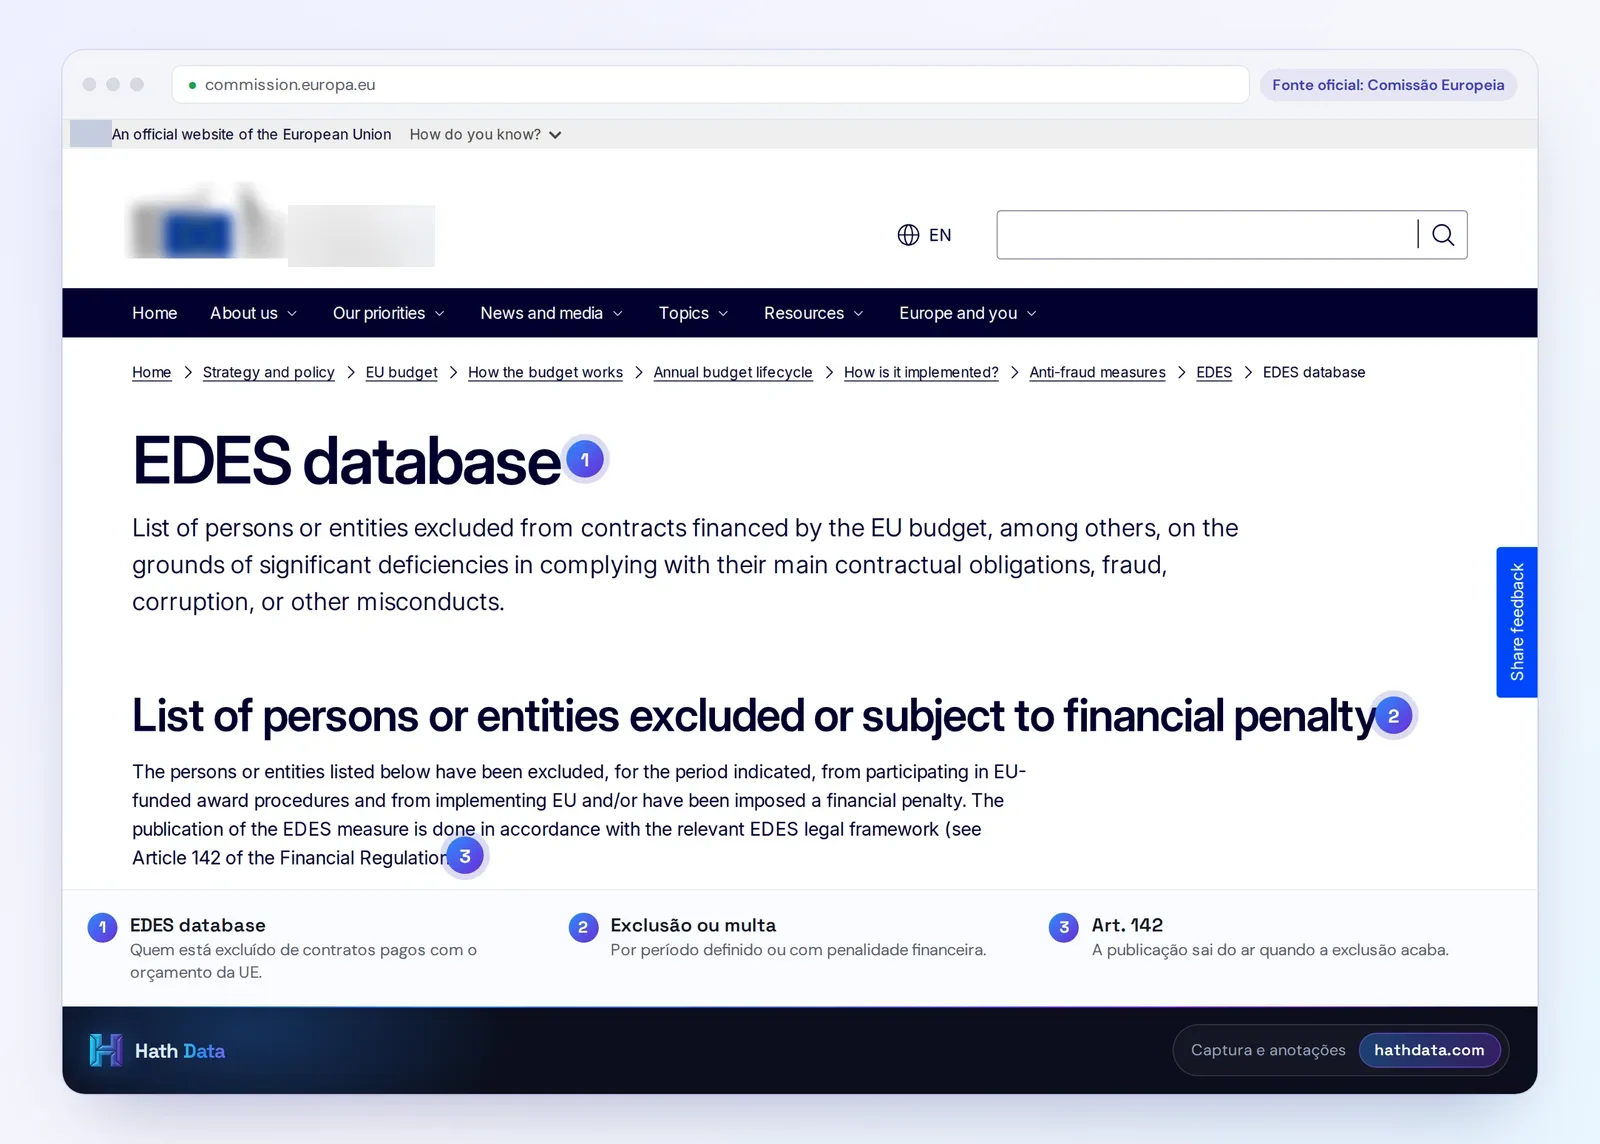This screenshot has height=1144, width=1600.
Task: Go to Home in the navigation bar
Action: coord(155,313)
